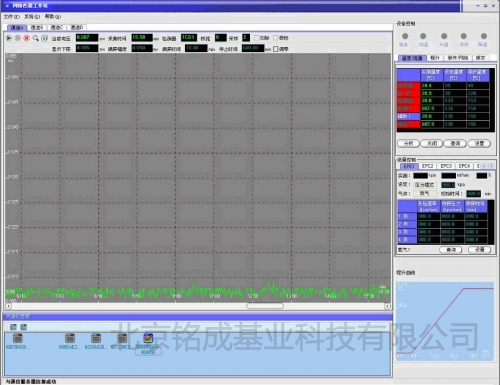Click the 显示下限 input field
Image resolution: width=500 pixels, height=385 pixels.
87,48
